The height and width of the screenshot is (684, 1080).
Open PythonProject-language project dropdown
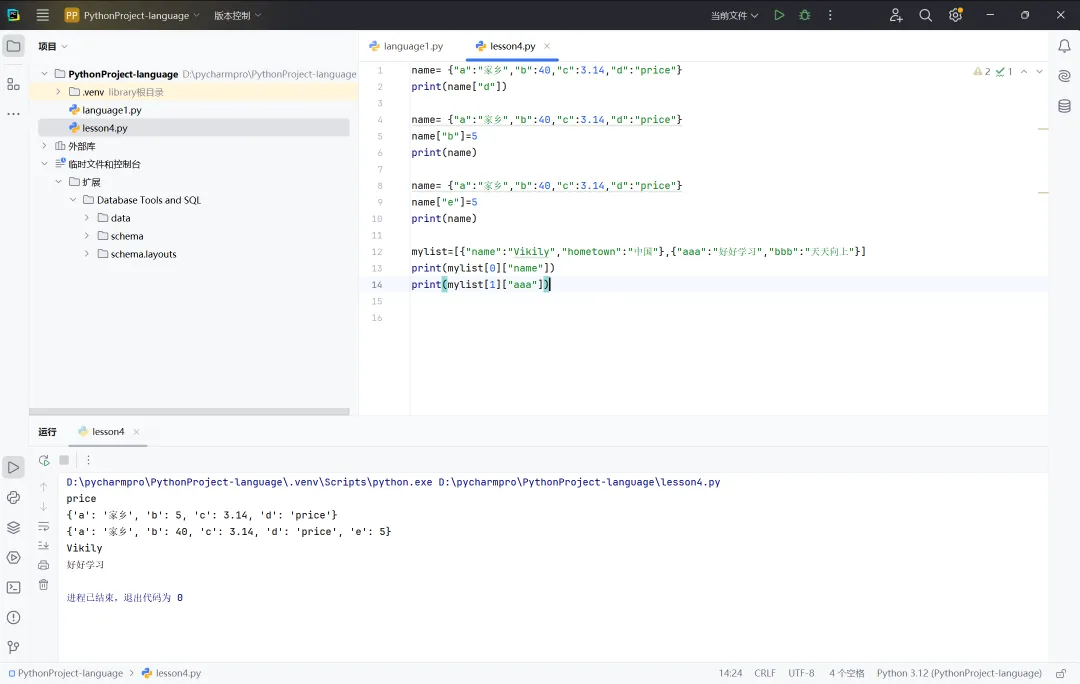pyautogui.click(x=132, y=15)
